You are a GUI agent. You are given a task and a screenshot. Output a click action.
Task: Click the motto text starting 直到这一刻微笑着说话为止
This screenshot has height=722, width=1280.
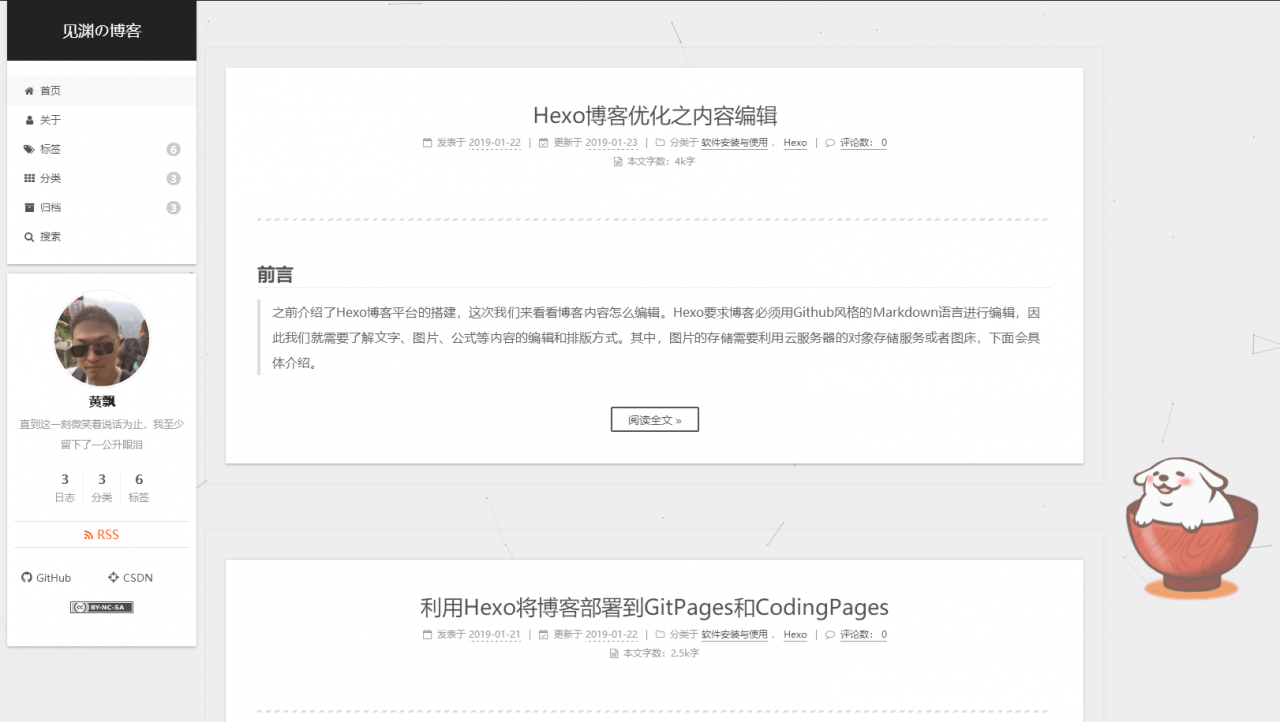click(x=102, y=434)
